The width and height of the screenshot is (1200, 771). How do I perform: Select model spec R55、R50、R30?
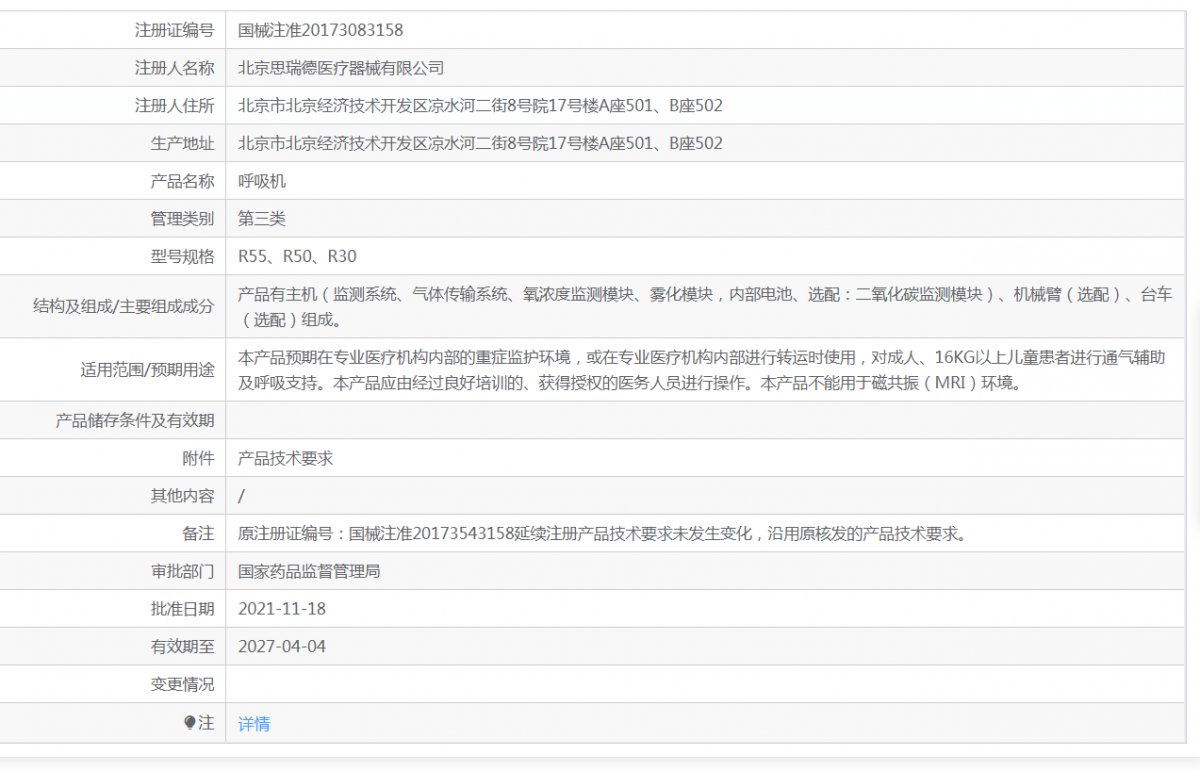click(297, 257)
